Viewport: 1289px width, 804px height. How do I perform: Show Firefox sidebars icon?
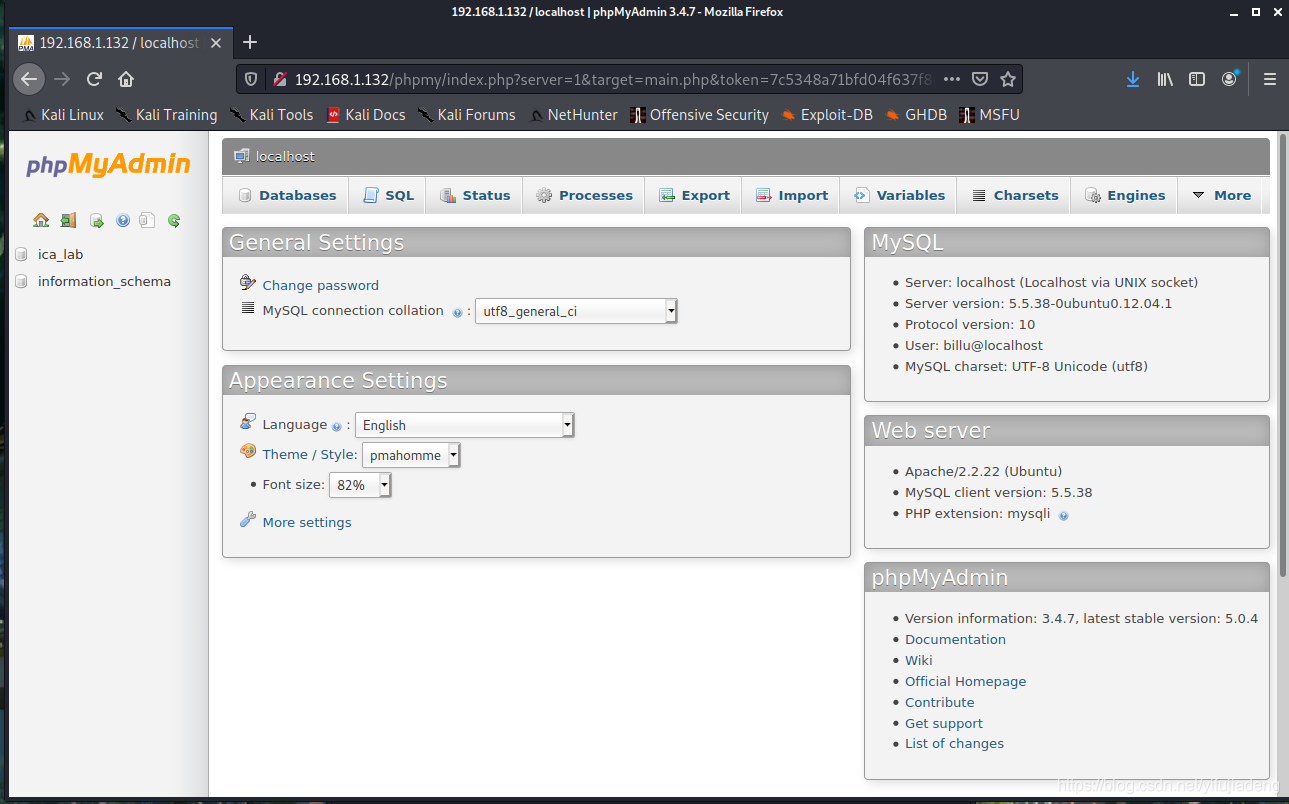(x=1197, y=79)
